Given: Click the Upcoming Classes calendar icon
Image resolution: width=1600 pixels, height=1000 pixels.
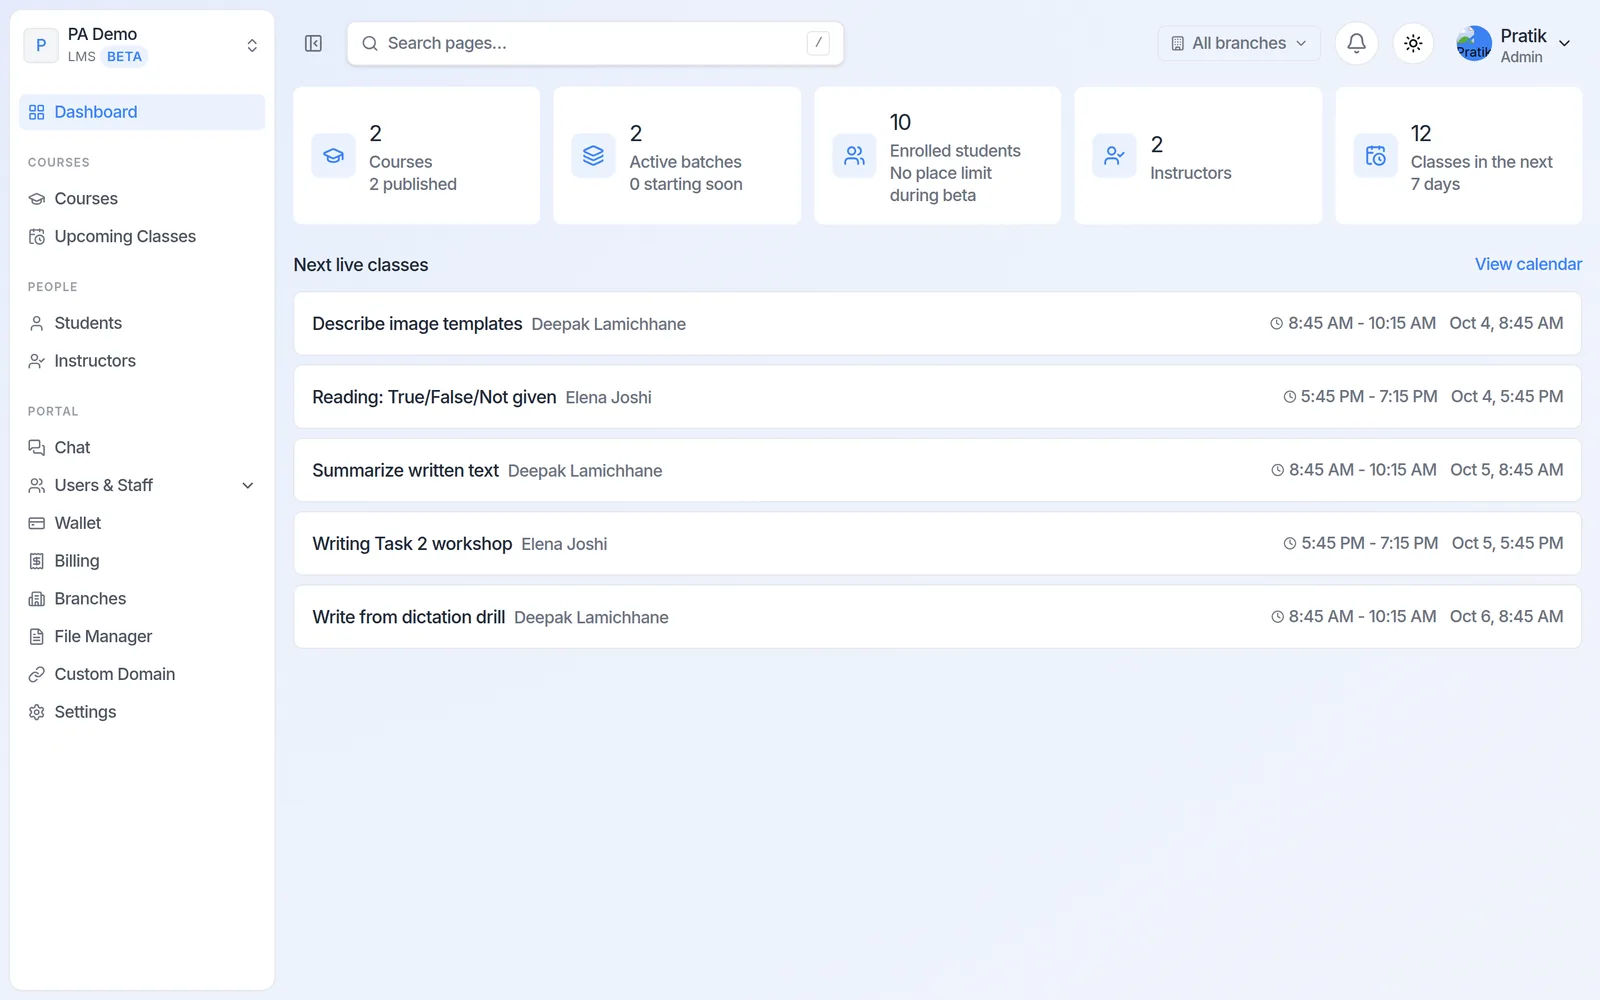Looking at the screenshot, I should pos(37,237).
